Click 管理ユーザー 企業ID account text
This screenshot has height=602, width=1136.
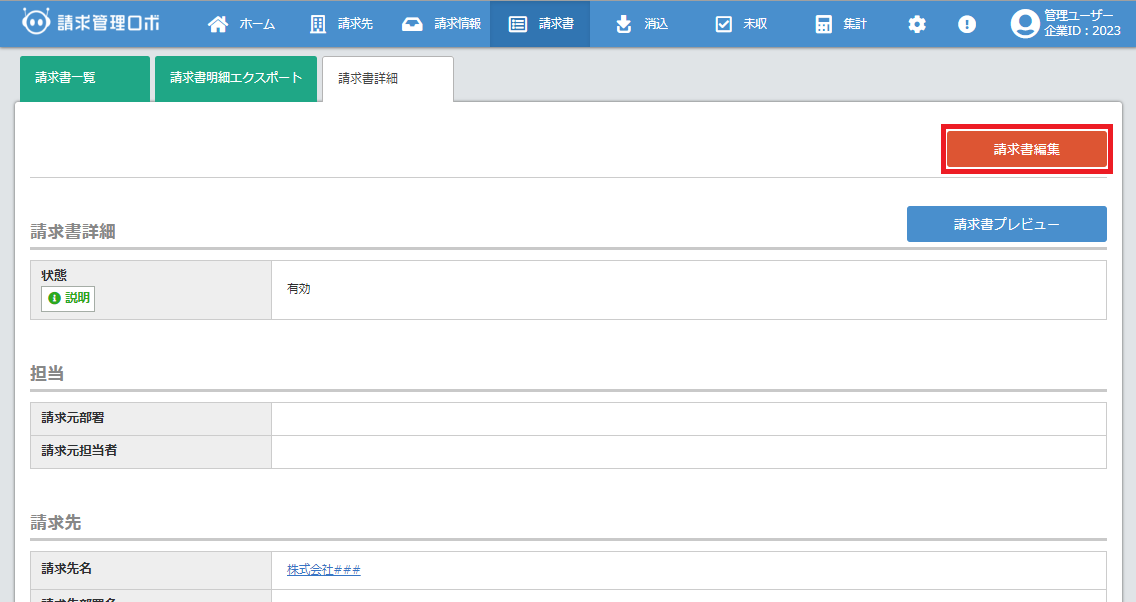tap(1083, 23)
